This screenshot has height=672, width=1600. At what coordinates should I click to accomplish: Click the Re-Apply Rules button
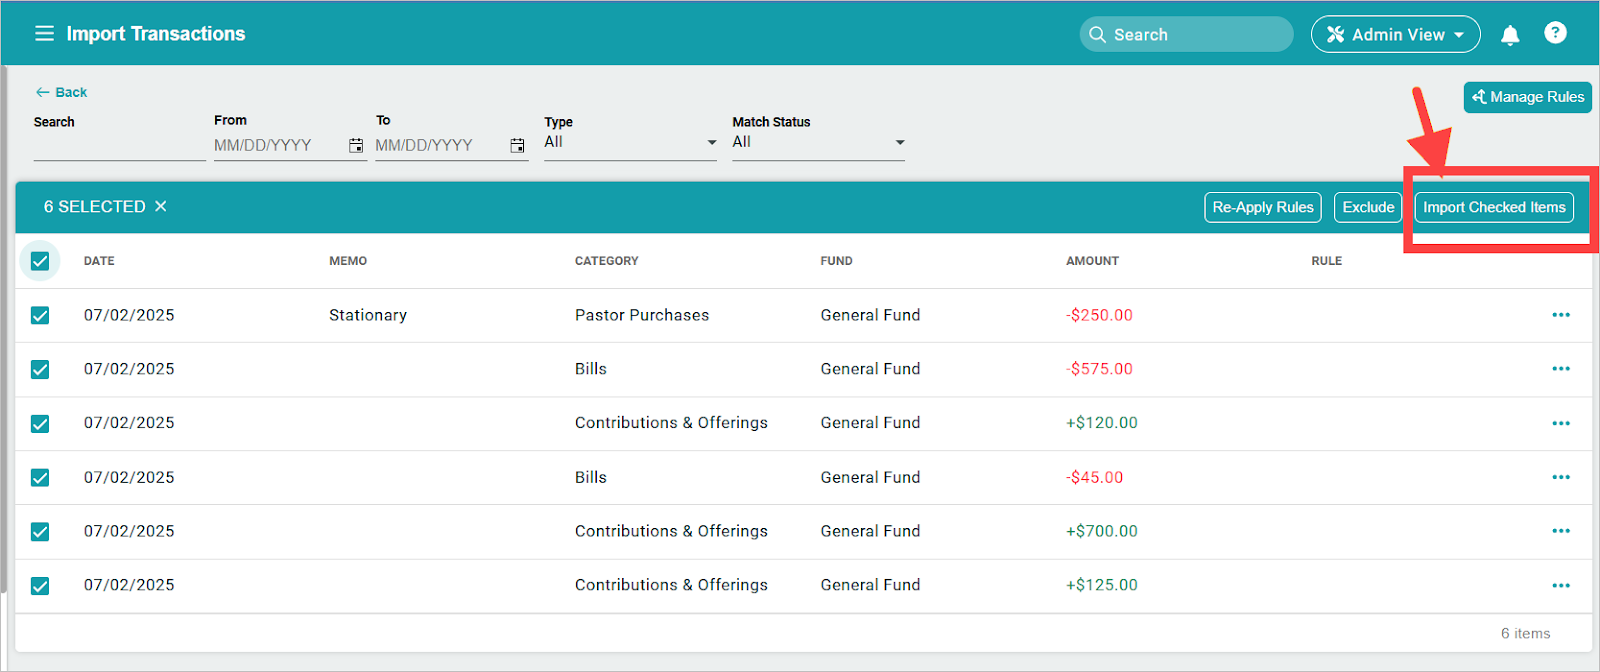pyautogui.click(x=1262, y=208)
